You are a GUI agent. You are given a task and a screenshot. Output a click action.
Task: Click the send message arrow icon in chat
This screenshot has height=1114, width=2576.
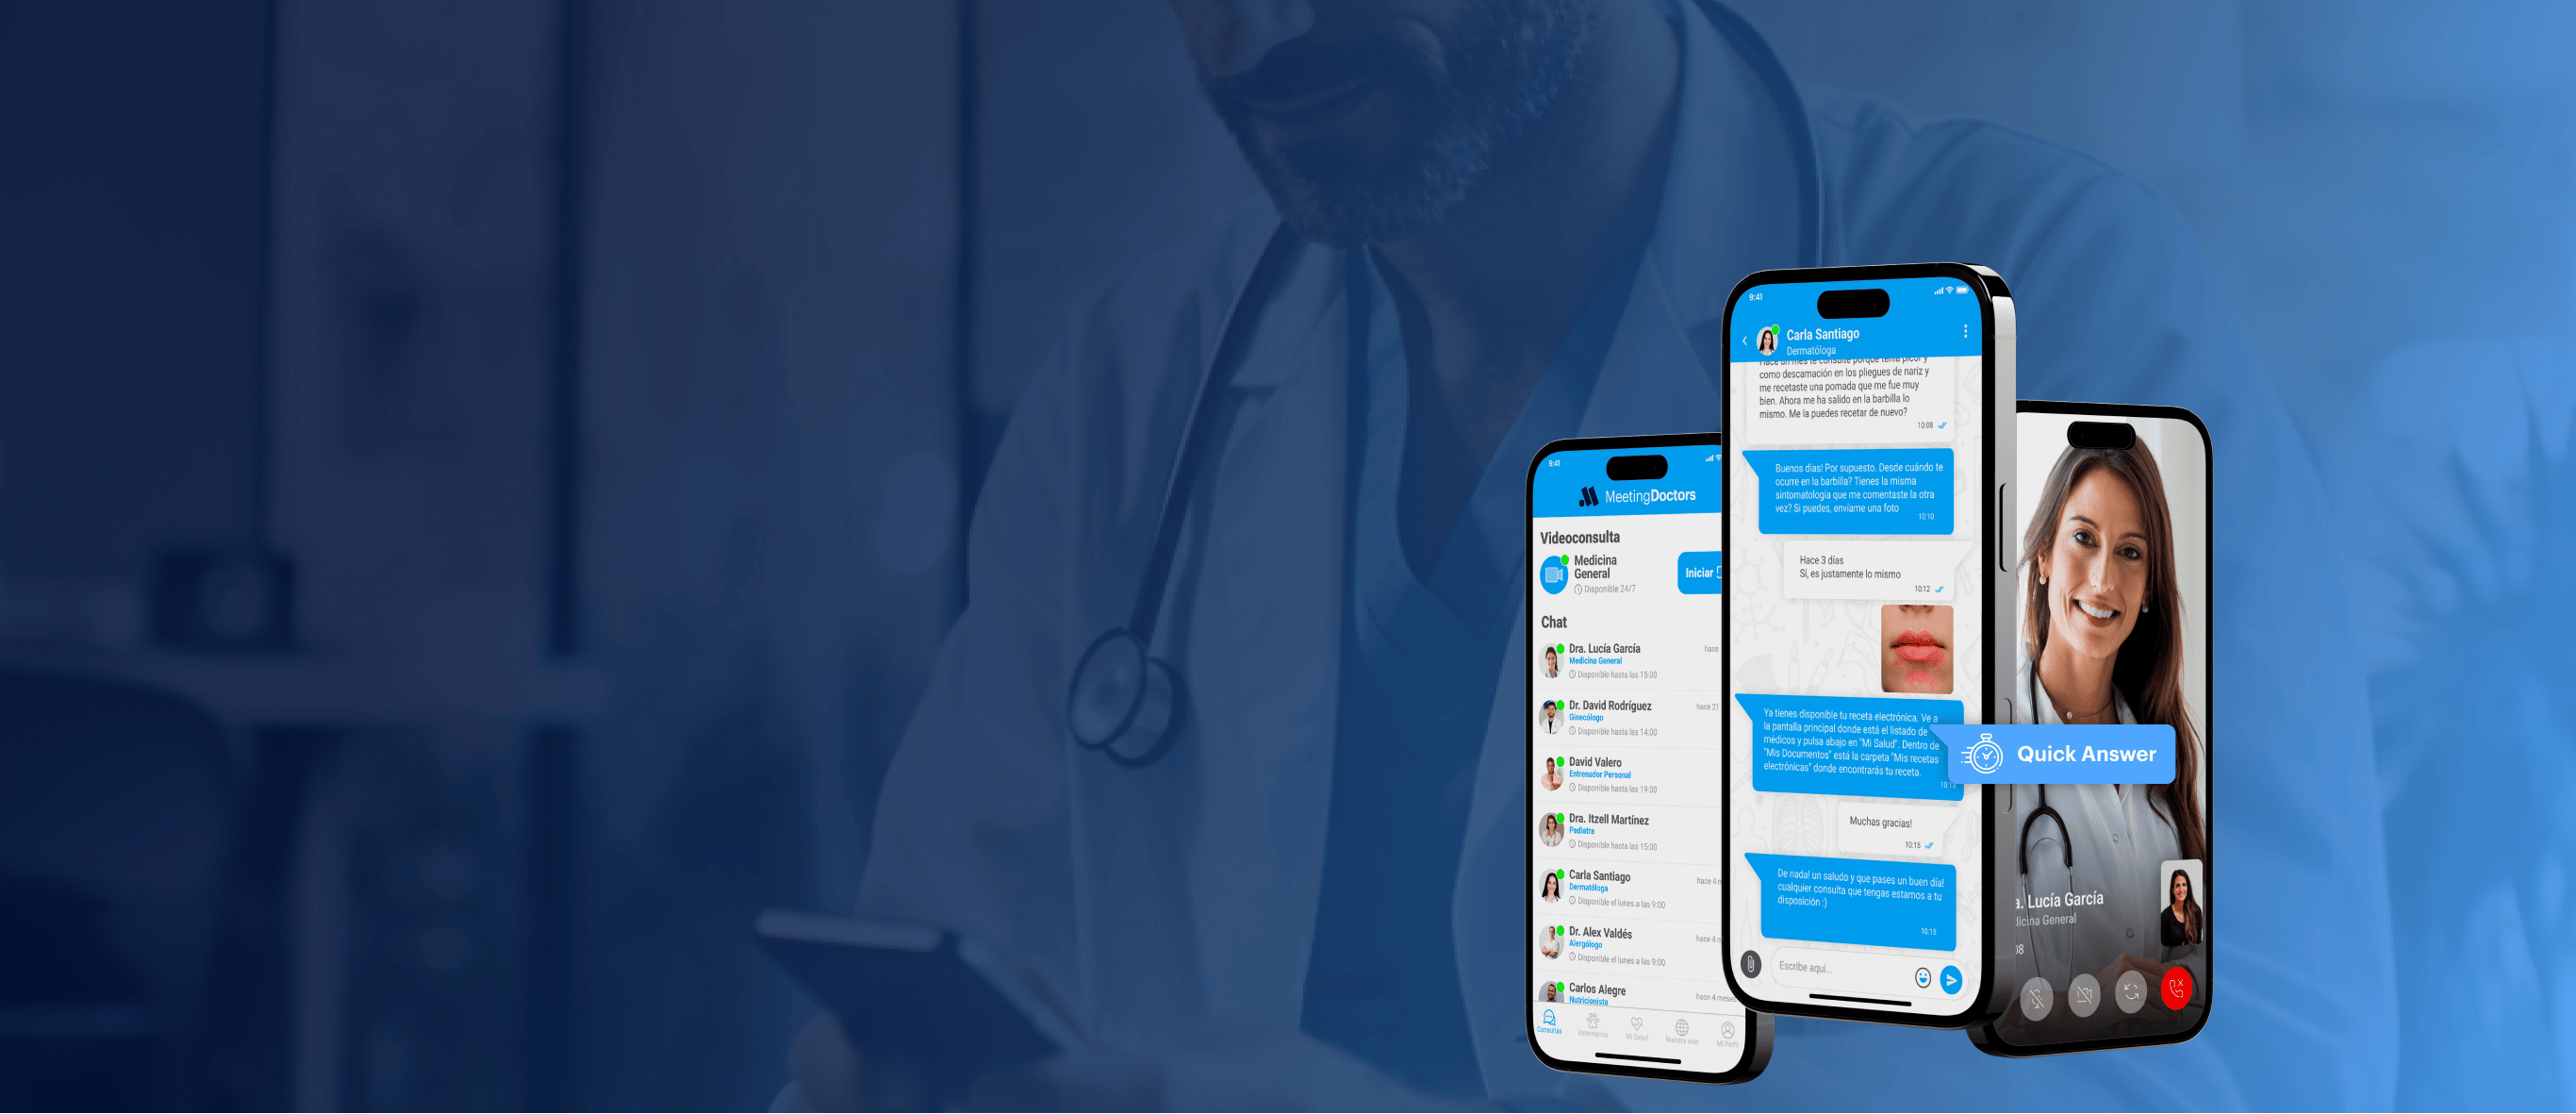[1957, 977]
